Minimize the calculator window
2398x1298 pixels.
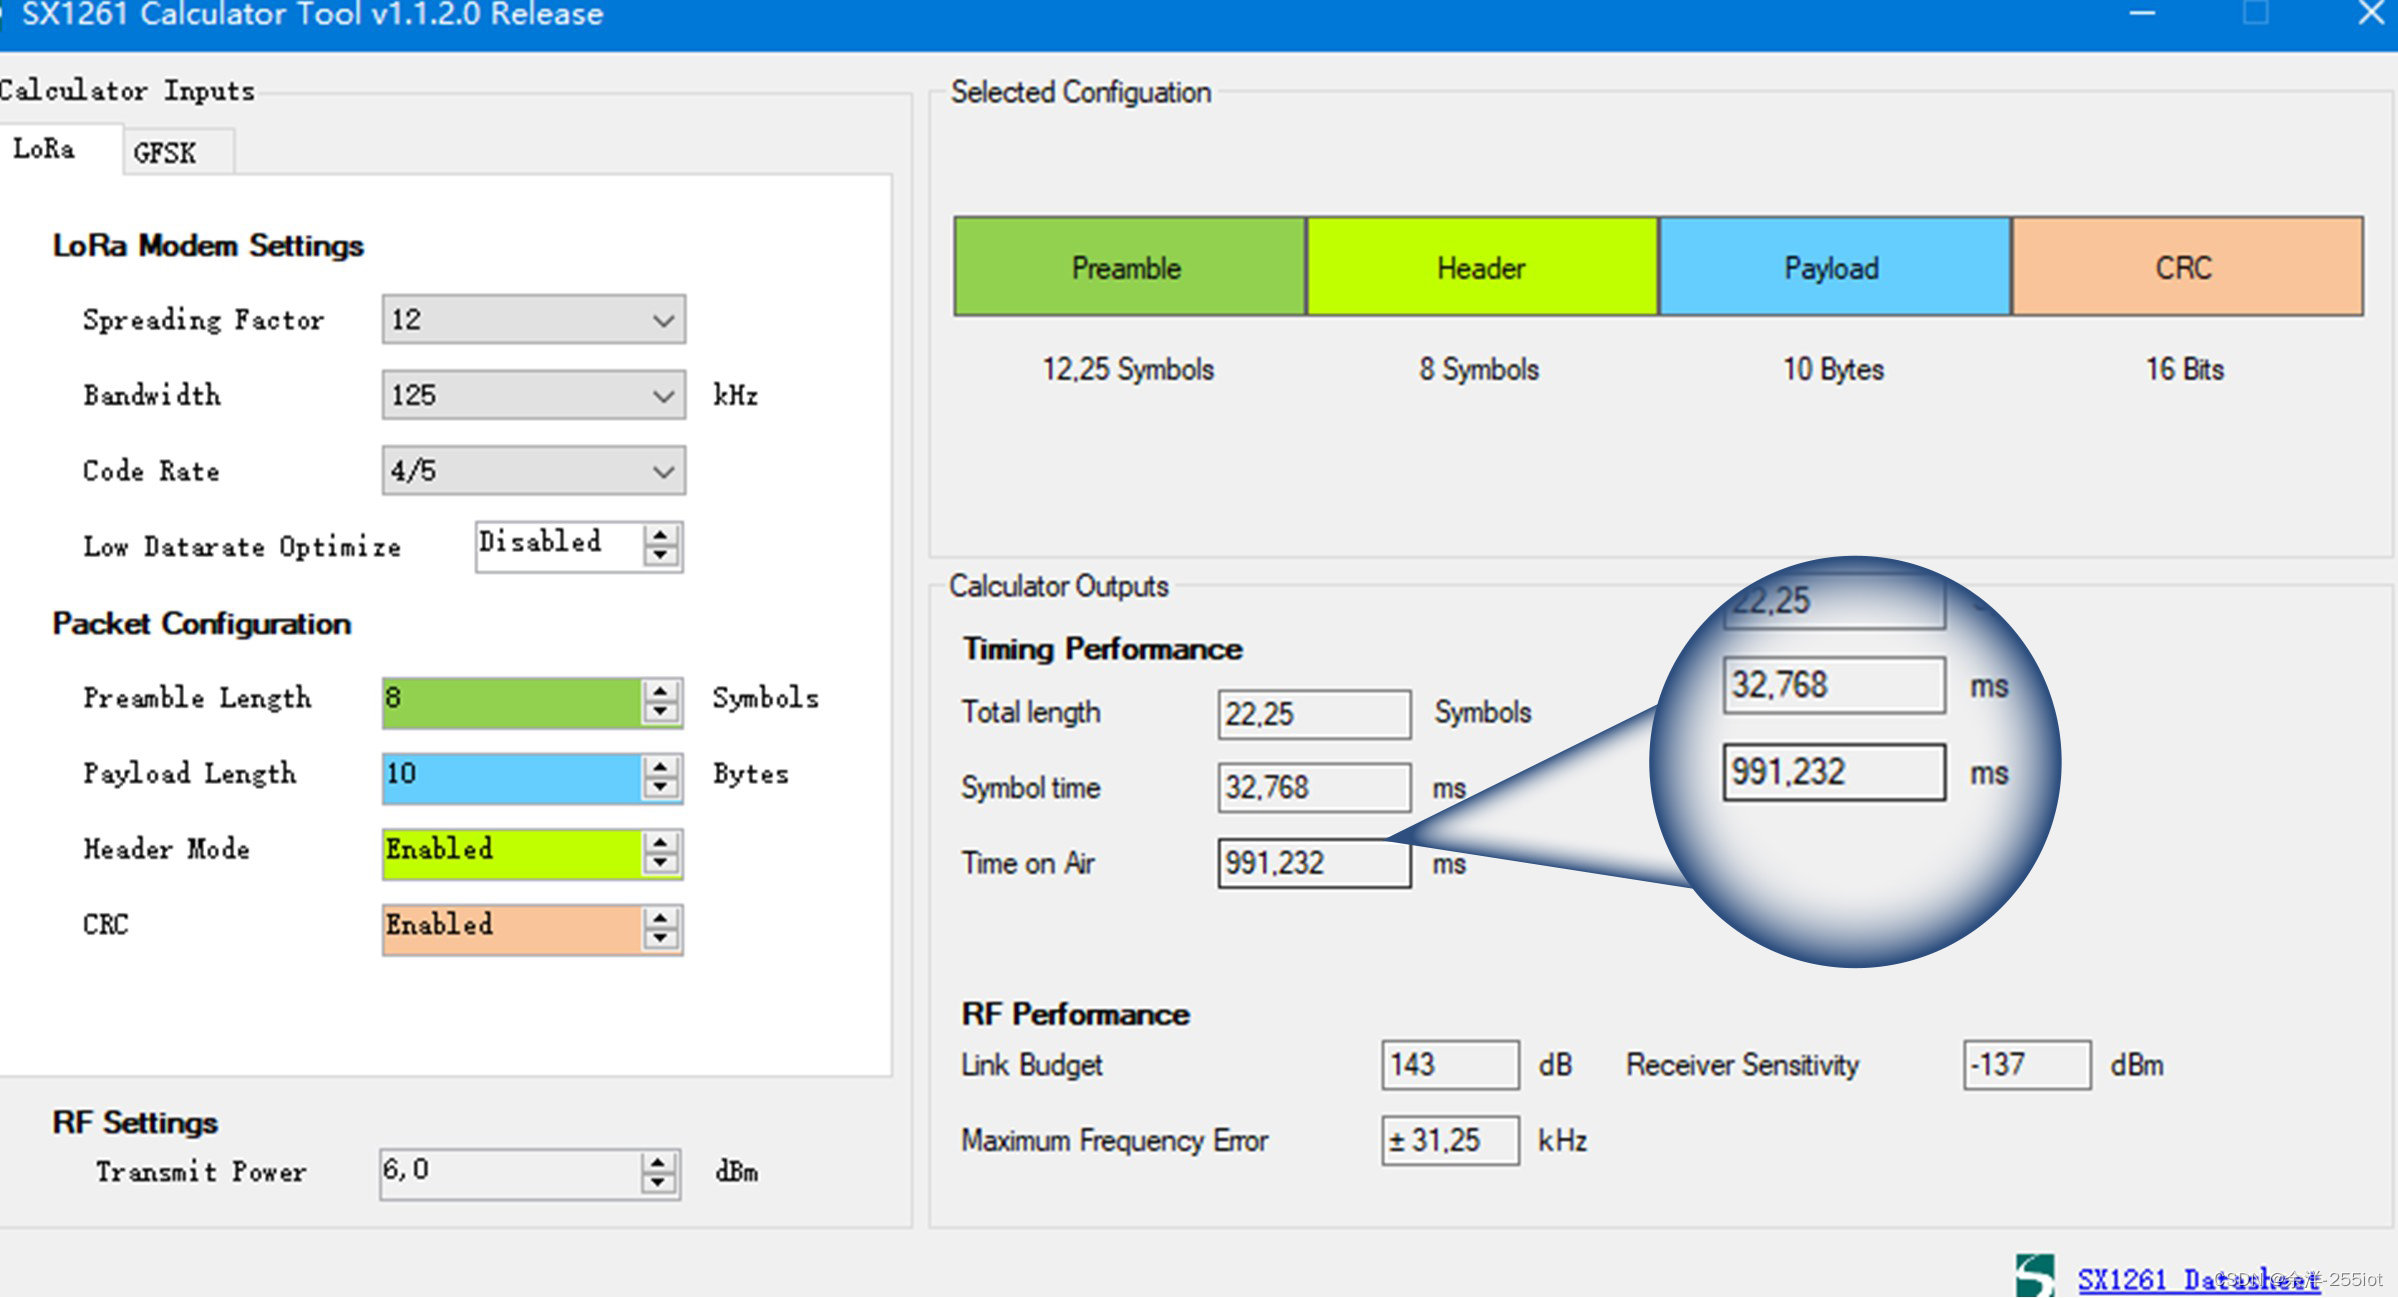pos(2142,14)
